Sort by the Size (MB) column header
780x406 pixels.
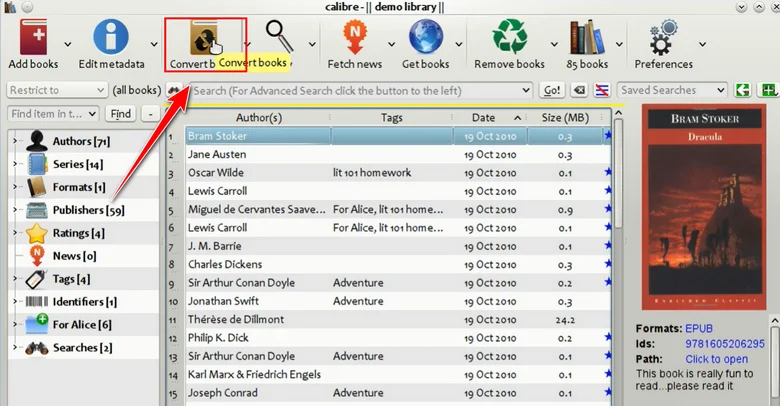tap(565, 118)
